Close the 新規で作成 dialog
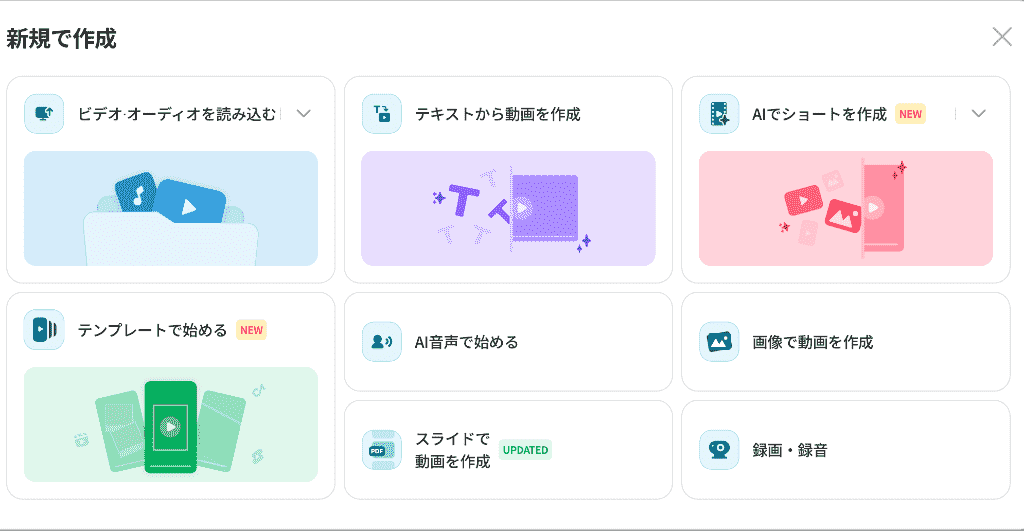This screenshot has height=531, width=1024. pyautogui.click(x=1002, y=37)
